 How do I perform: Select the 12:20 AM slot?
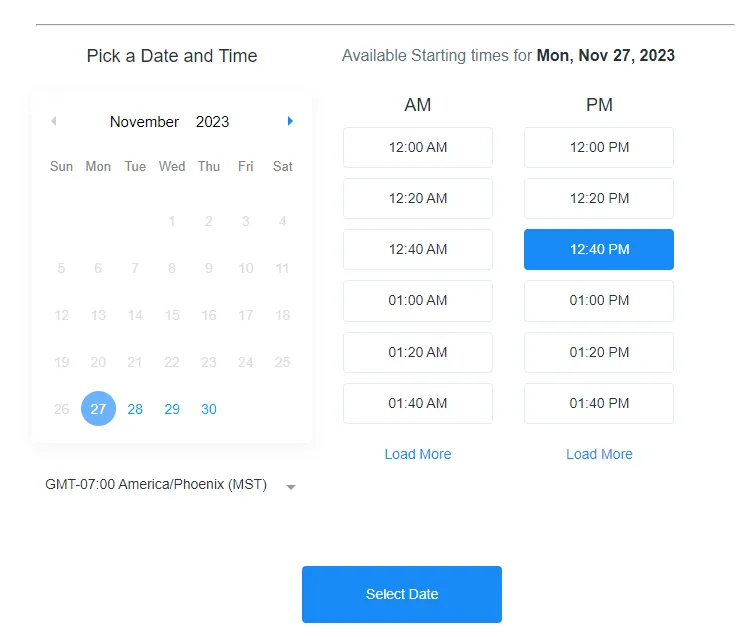tap(418, 198)
